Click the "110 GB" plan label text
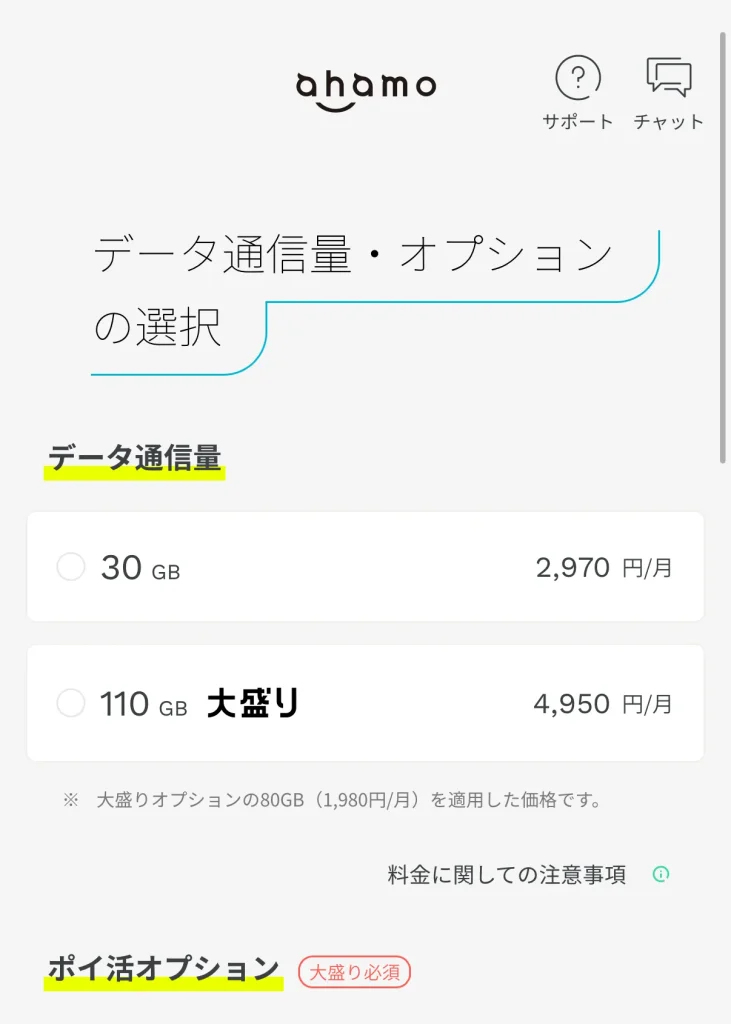Screen dimensions: 731x1024 [143, 704]
